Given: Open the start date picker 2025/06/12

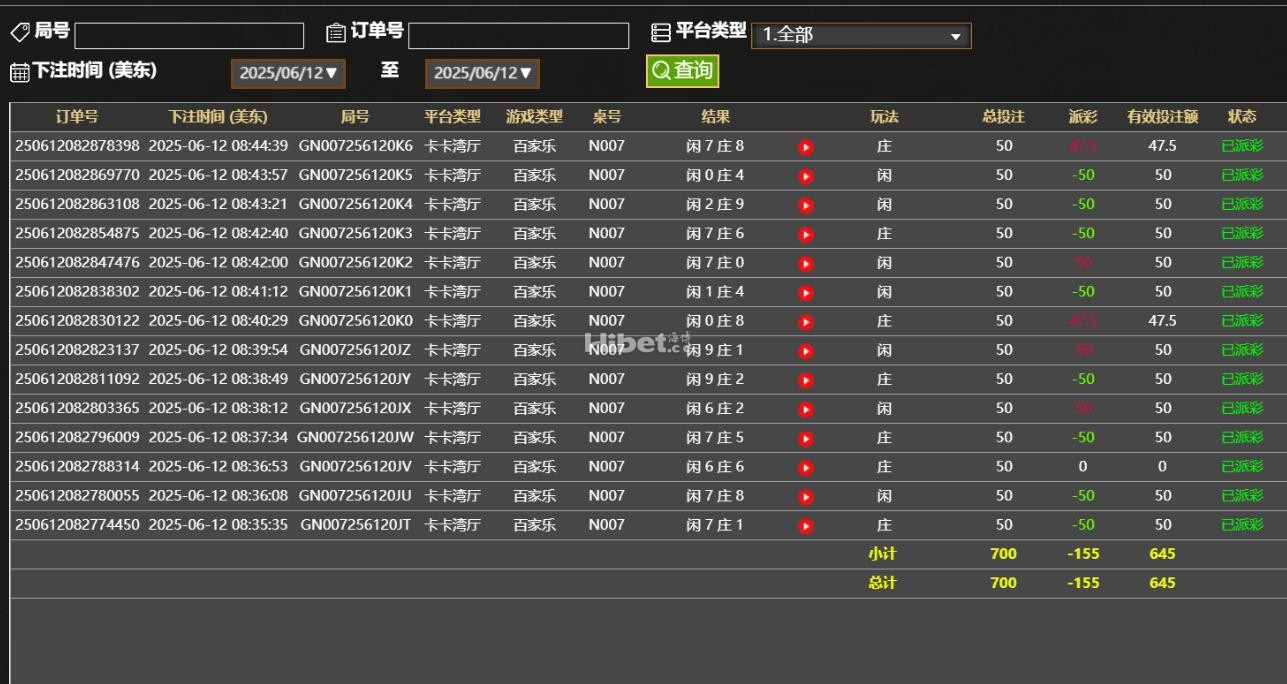Looking at the screenshot, I should pos(288,73).
